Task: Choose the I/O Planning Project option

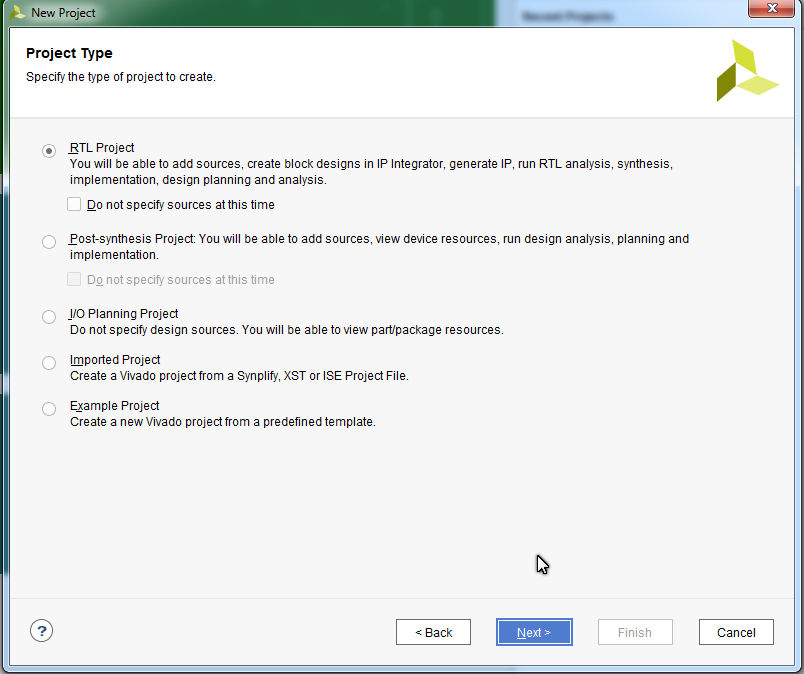Action: tap(49, 316)
